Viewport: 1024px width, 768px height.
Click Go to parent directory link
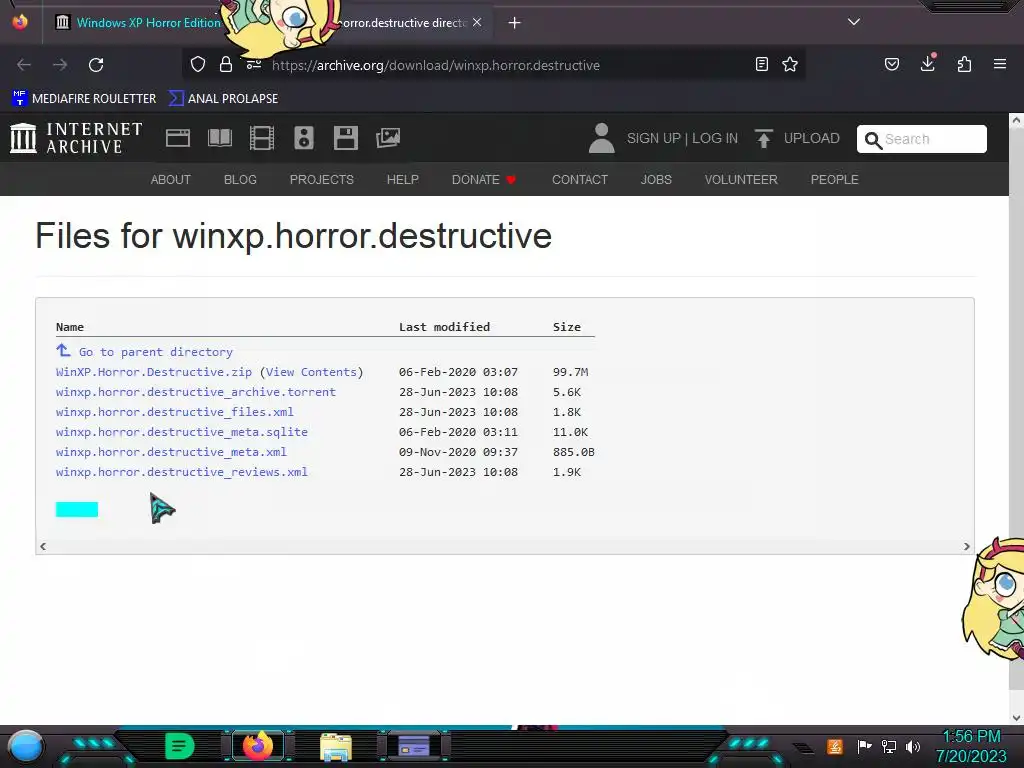[x=155, y=352]
